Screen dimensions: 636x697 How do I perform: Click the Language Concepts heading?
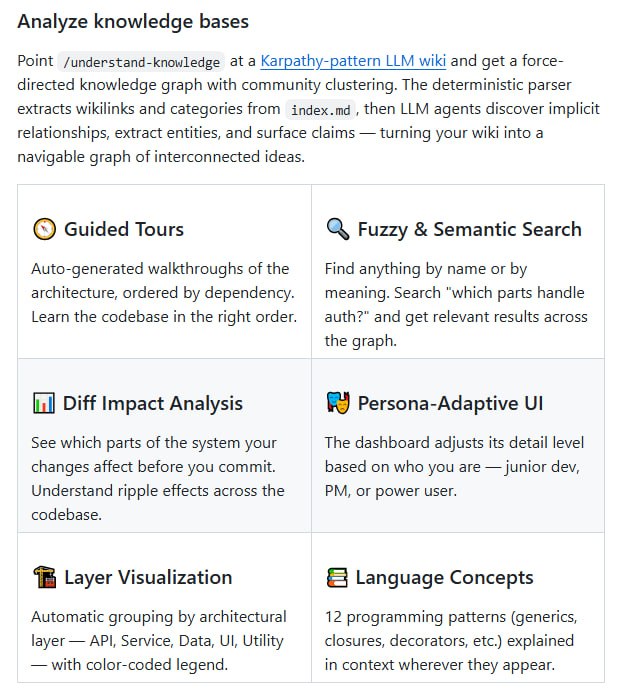coord(444,577)
